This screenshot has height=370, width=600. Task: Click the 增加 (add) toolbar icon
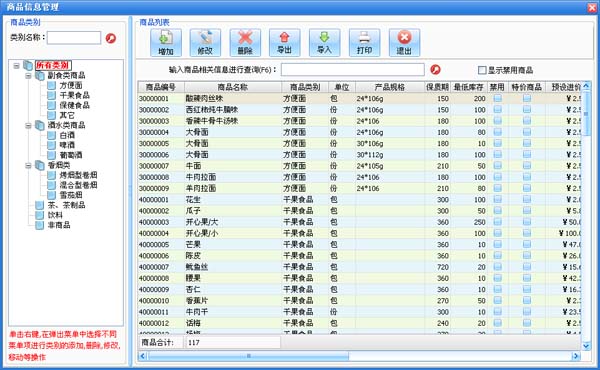(165, 42)
